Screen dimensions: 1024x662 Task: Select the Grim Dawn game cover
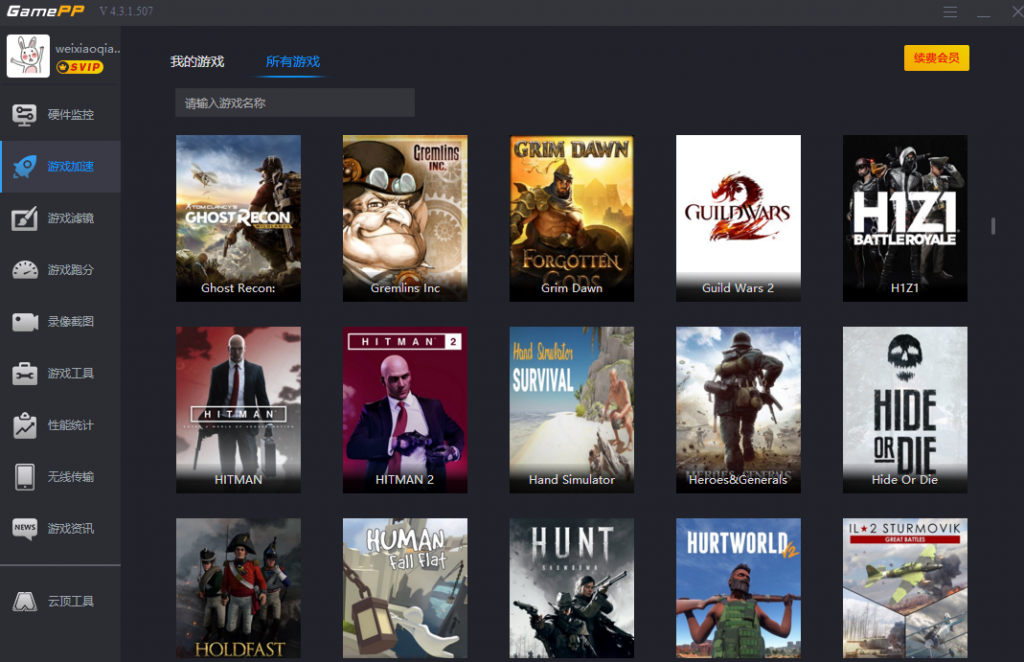click(x=571, y=218)
